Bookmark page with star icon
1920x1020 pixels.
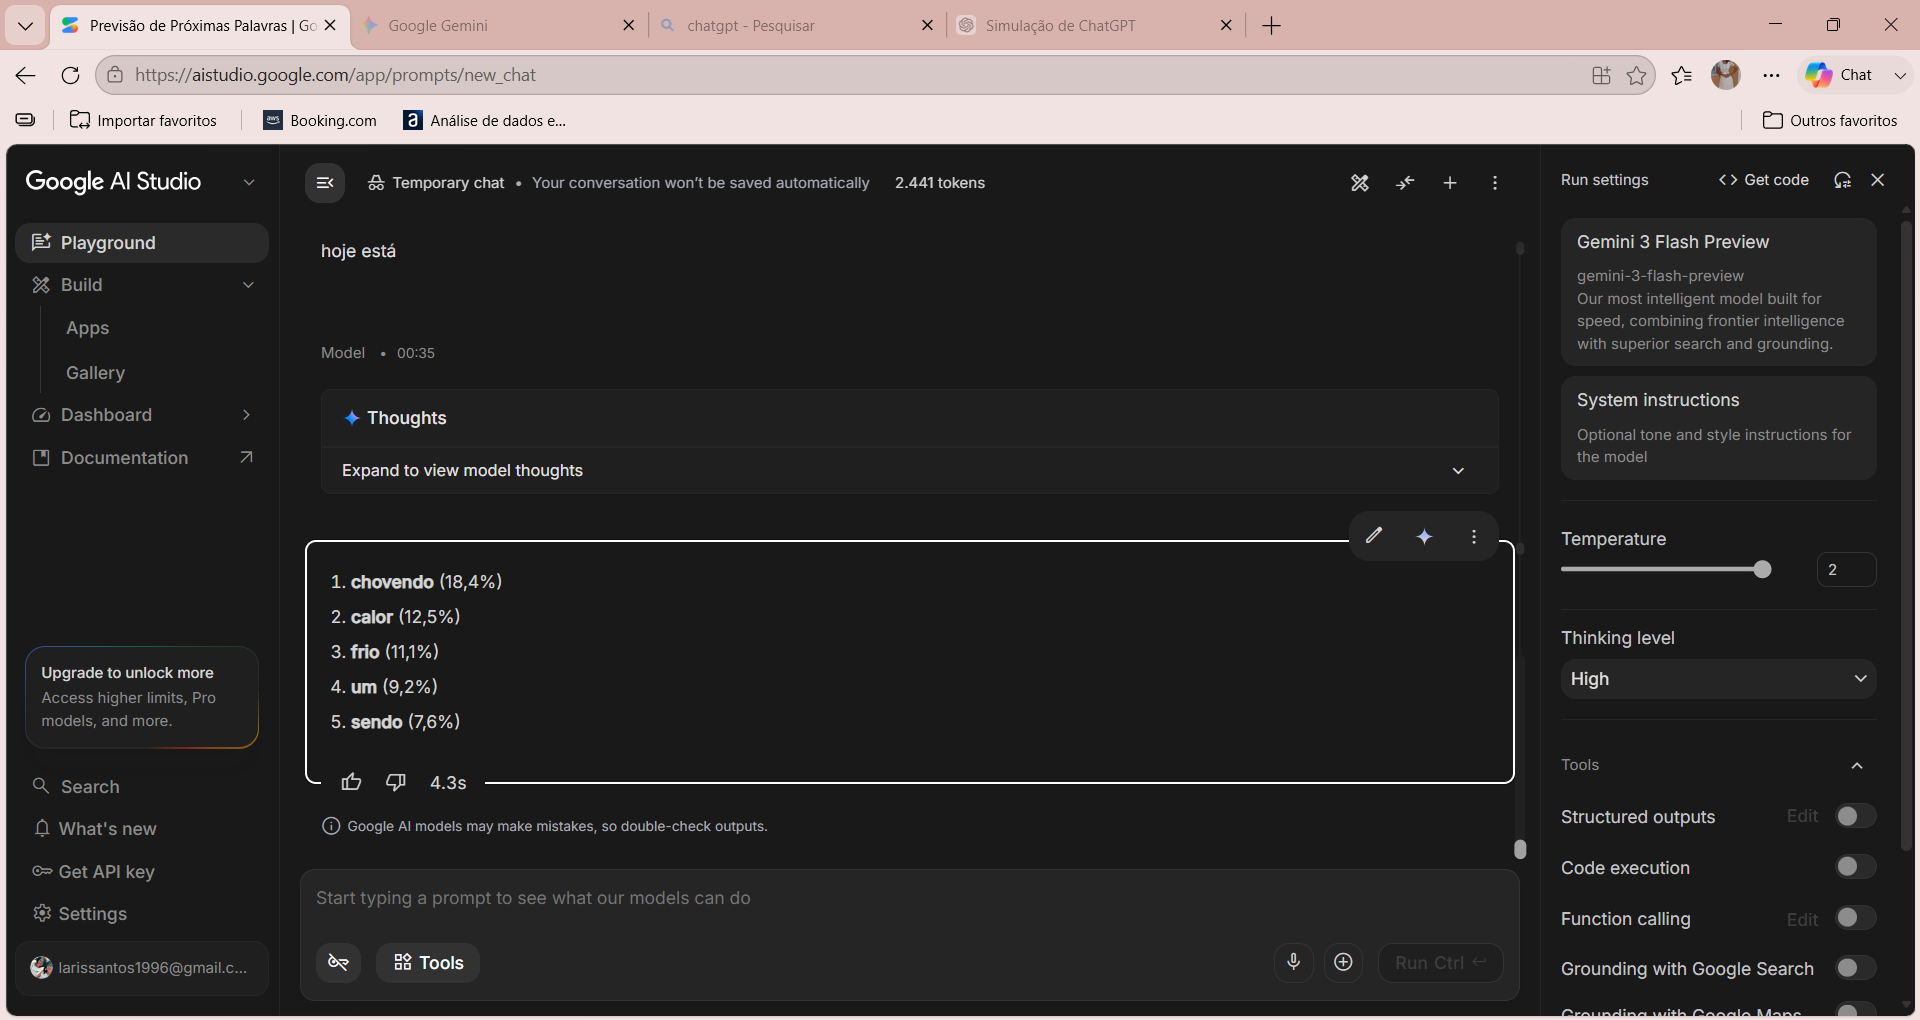coord(1636,75)
